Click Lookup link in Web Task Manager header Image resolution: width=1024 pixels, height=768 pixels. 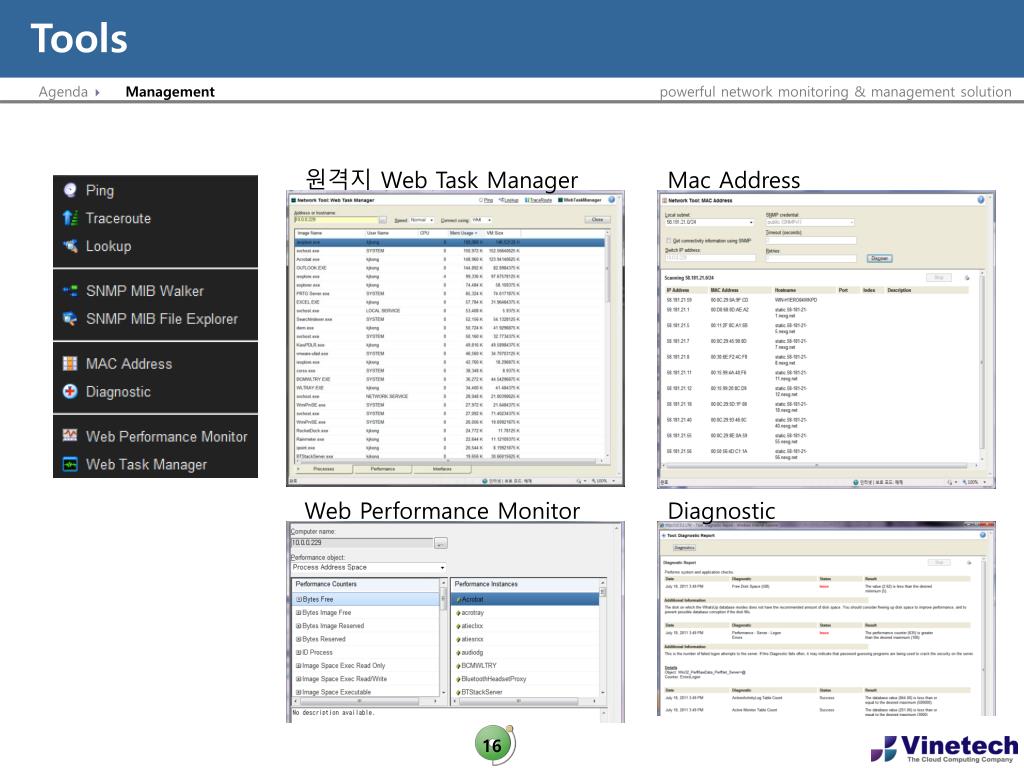(509, 200)
